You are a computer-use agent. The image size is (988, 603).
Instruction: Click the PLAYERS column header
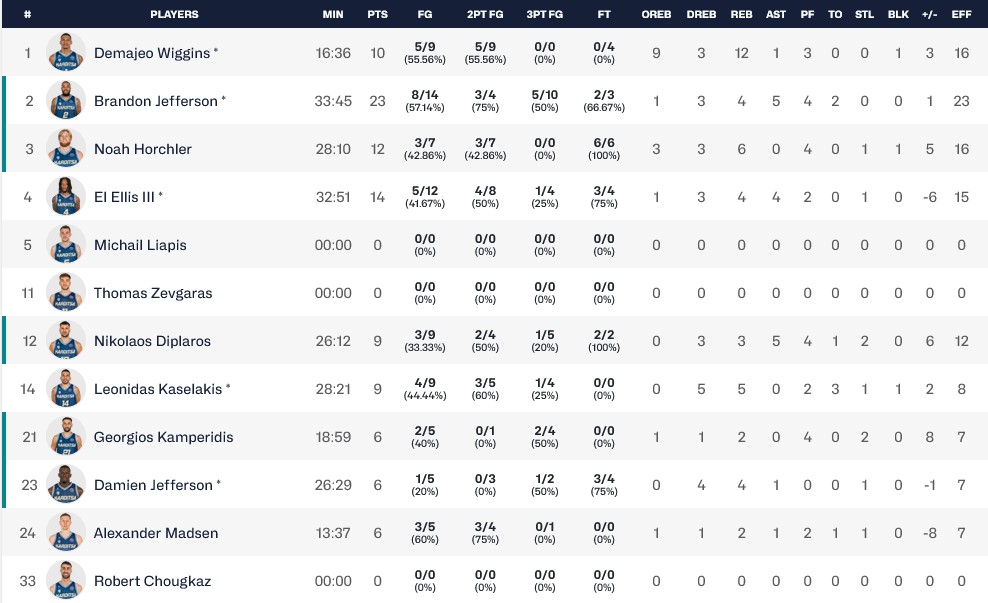pyautogui.click(x=174, y=15)
